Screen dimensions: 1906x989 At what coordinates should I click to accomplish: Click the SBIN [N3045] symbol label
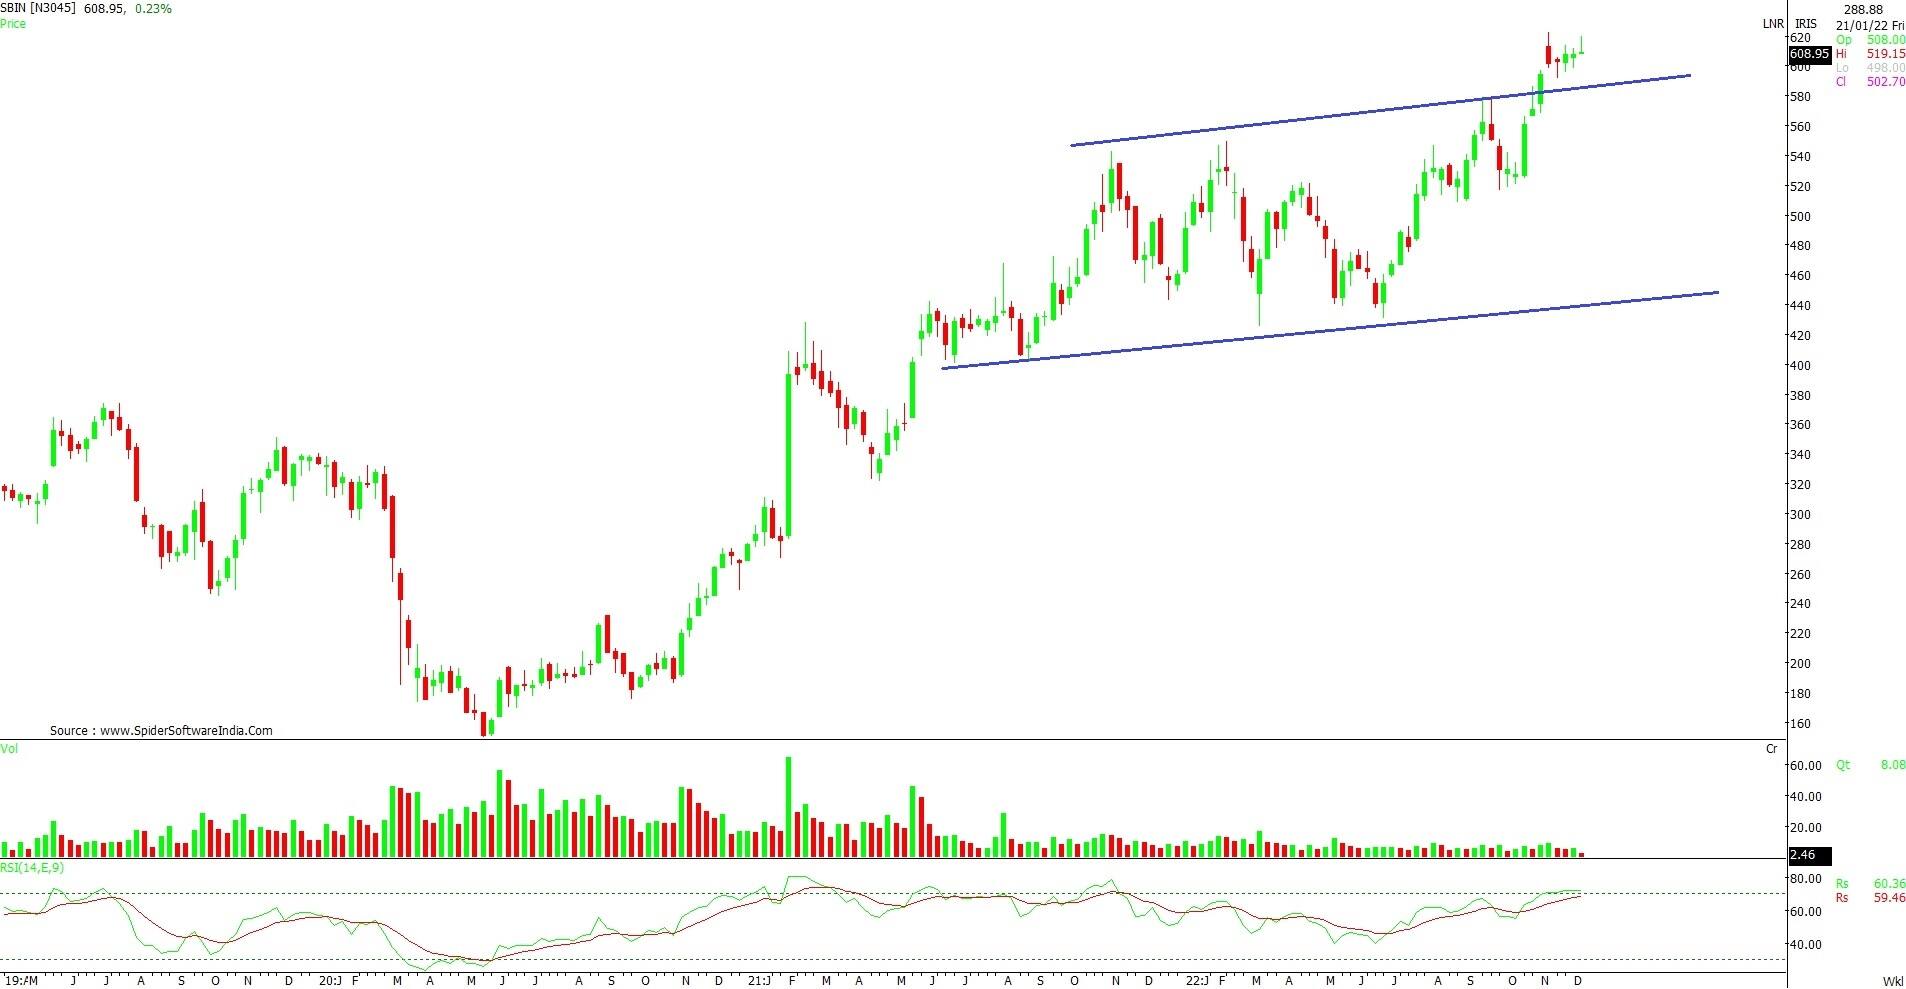[38, 8]
